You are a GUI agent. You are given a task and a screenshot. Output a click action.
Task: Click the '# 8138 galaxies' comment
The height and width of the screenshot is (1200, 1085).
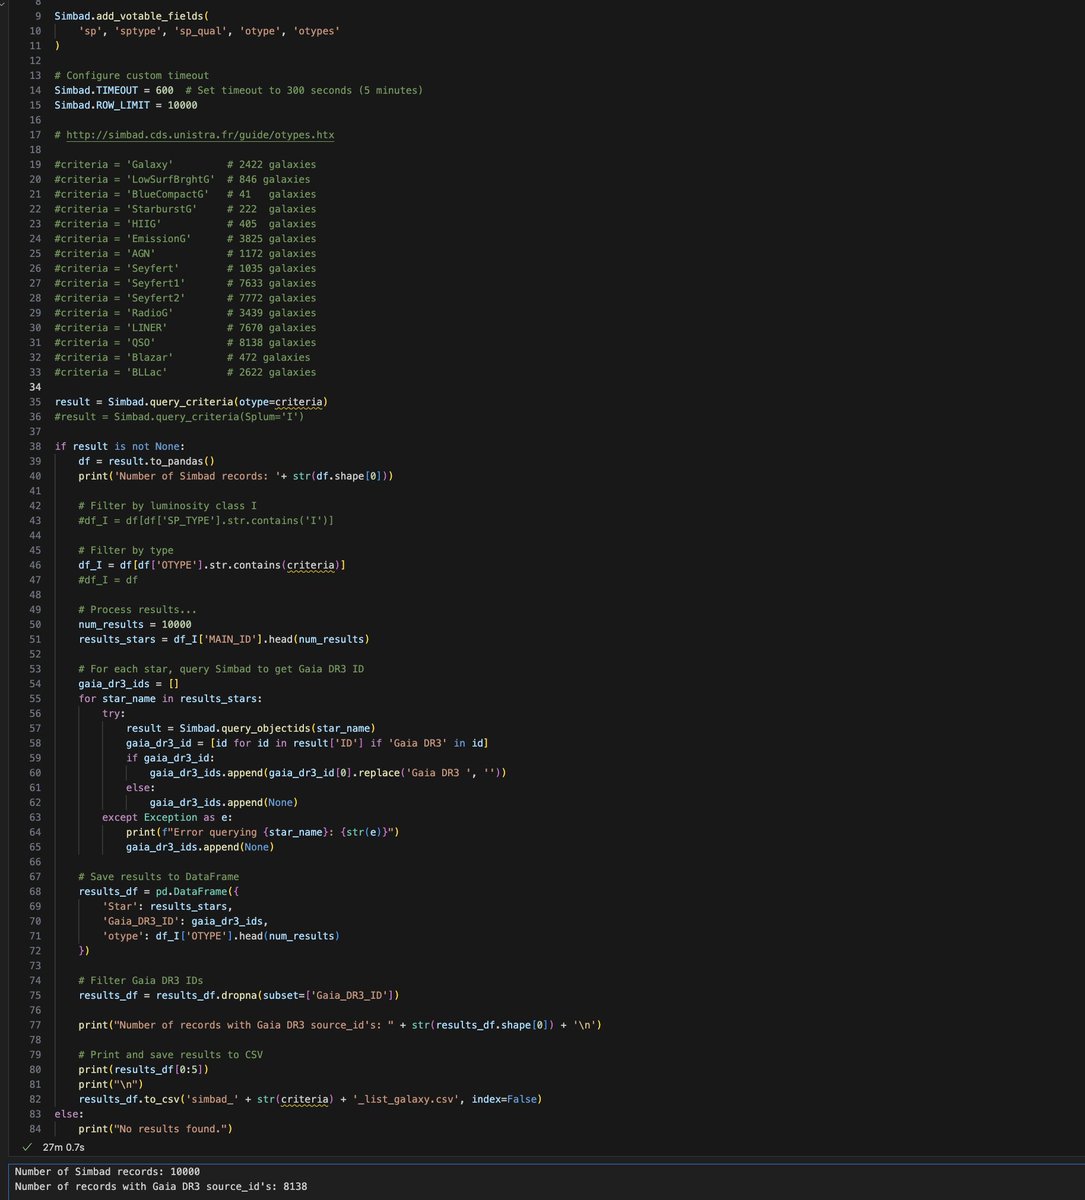click(271, 343)
